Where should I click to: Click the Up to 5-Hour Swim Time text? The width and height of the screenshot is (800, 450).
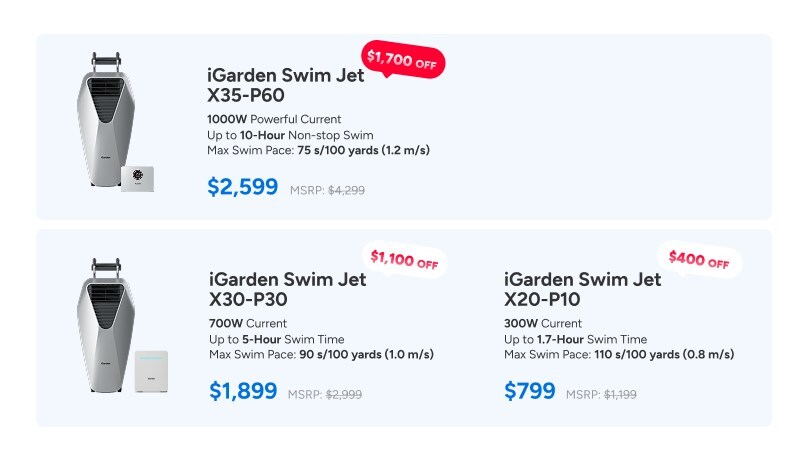point(278,339)
